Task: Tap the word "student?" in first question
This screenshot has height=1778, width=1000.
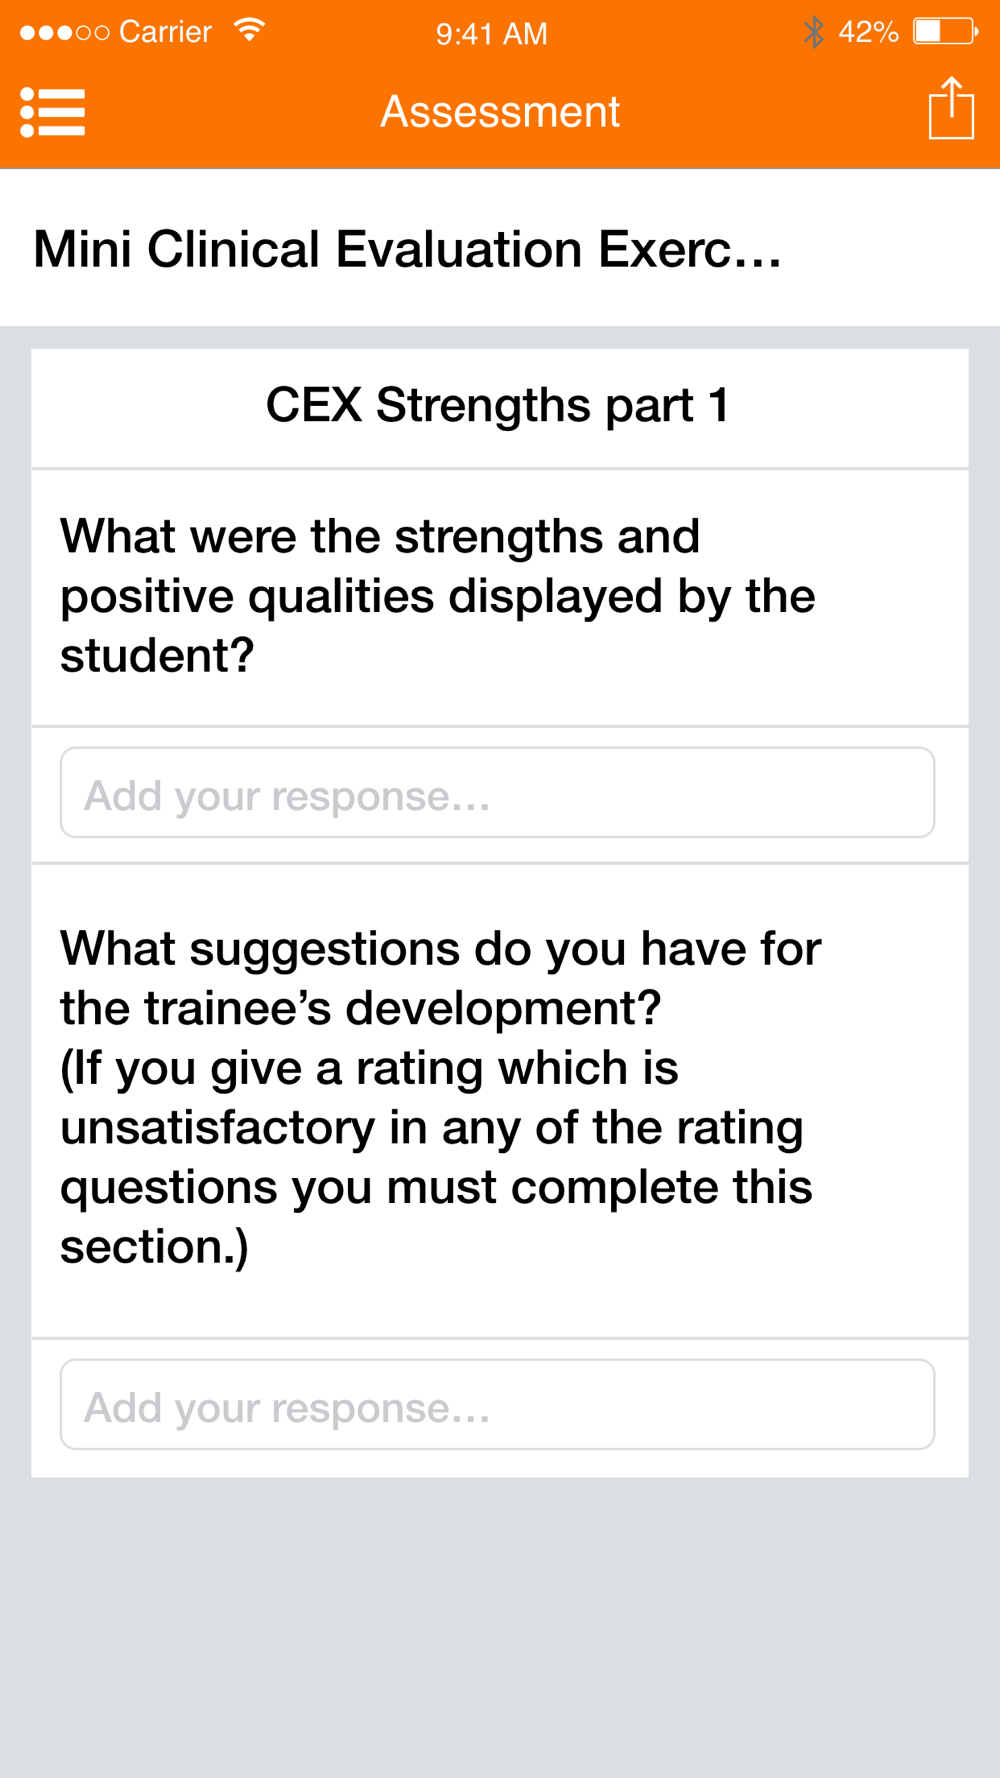Action: [157, 656]
